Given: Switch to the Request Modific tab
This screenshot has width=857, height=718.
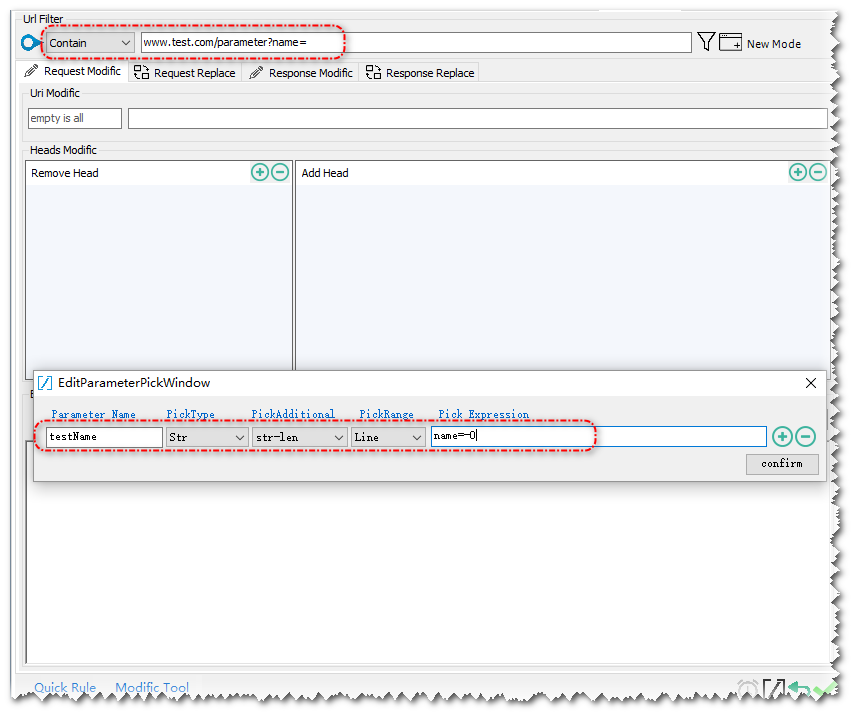Looking at the screenshot, I should pos(73,71).
